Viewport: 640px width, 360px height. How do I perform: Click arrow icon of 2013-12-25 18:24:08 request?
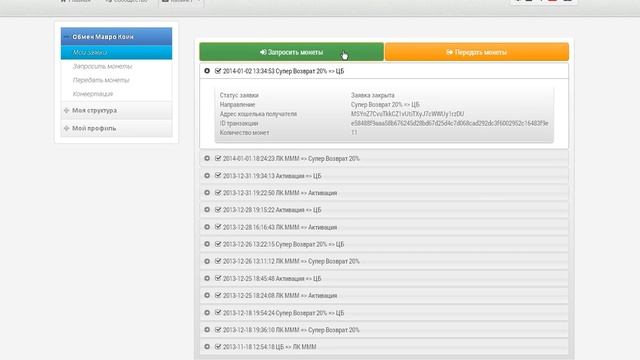pos(207,296)
